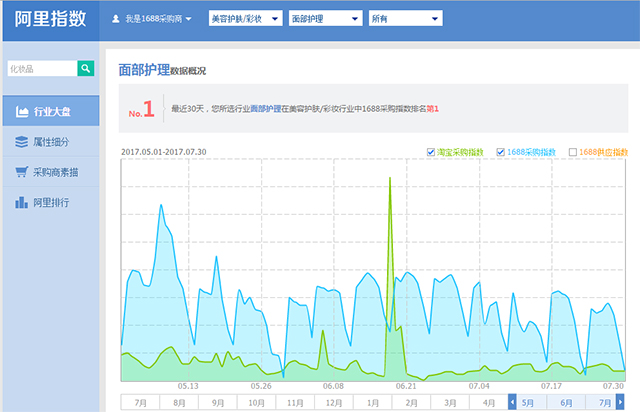
Task: Click the blue 面部护理 link in ranking text
Action: pos(266,109)
